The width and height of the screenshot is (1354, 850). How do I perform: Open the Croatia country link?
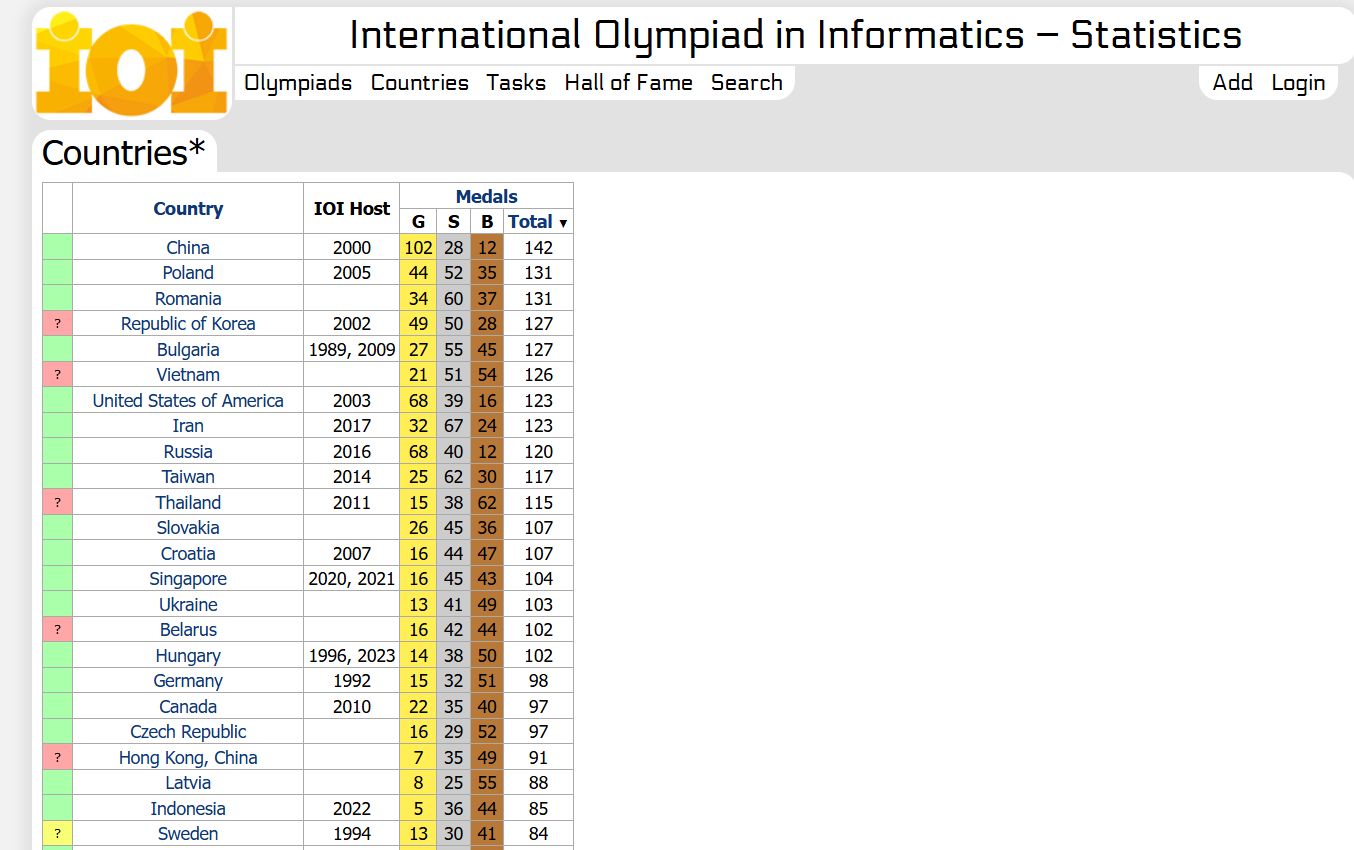tap(188, 554)
